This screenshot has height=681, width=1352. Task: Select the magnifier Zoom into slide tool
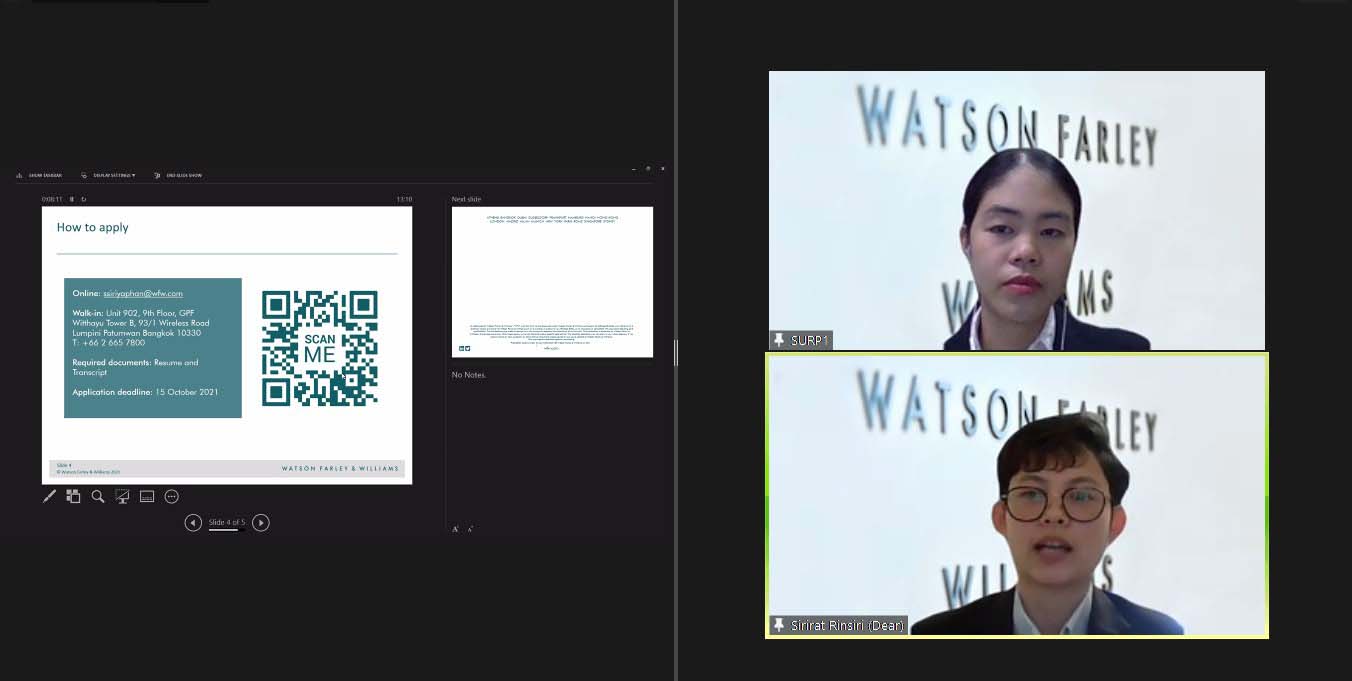[98, 496]
